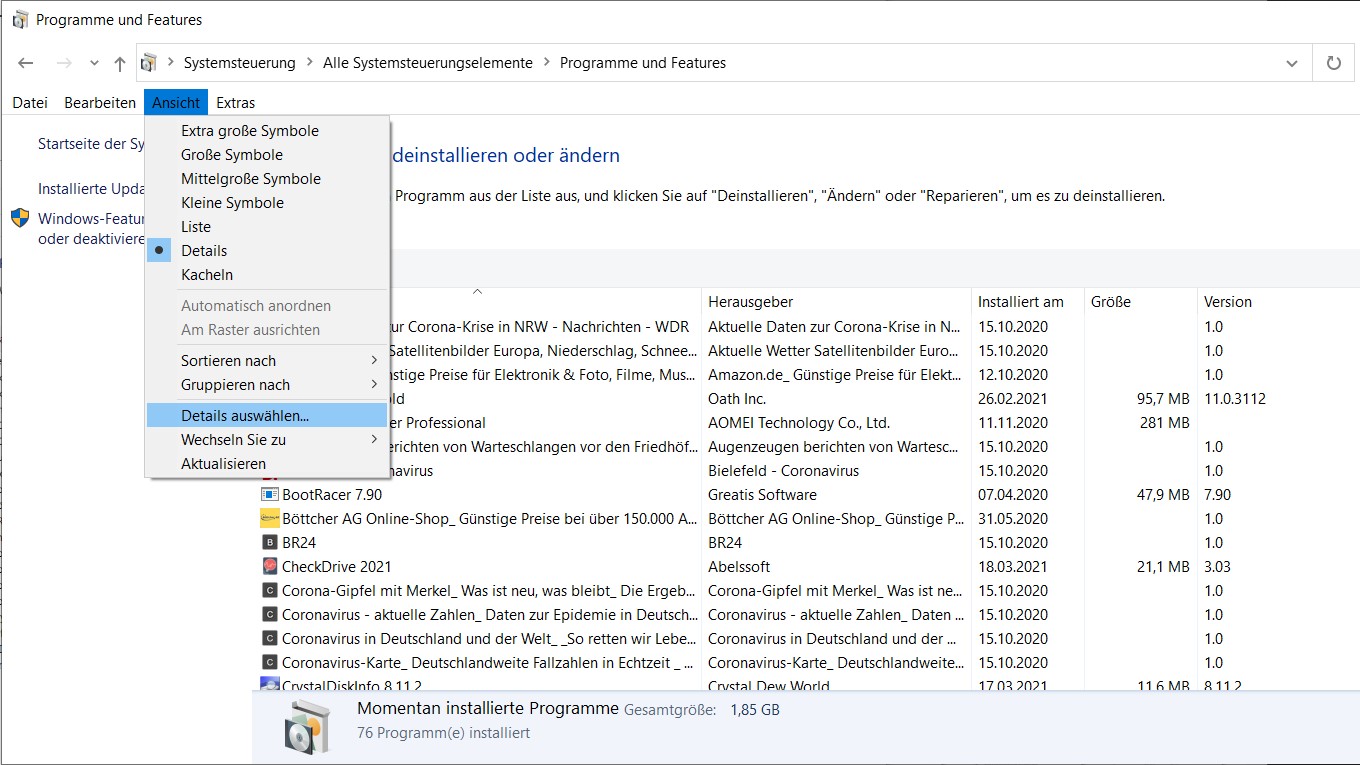
Task: Go up one folder level arrow
Action: (x=120, y=63)
